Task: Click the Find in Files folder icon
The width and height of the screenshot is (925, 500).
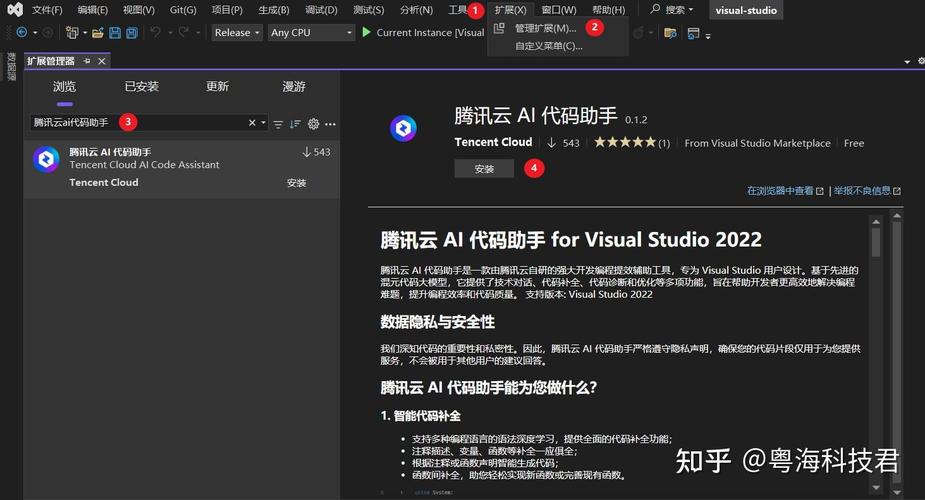Action: [670, 33]
